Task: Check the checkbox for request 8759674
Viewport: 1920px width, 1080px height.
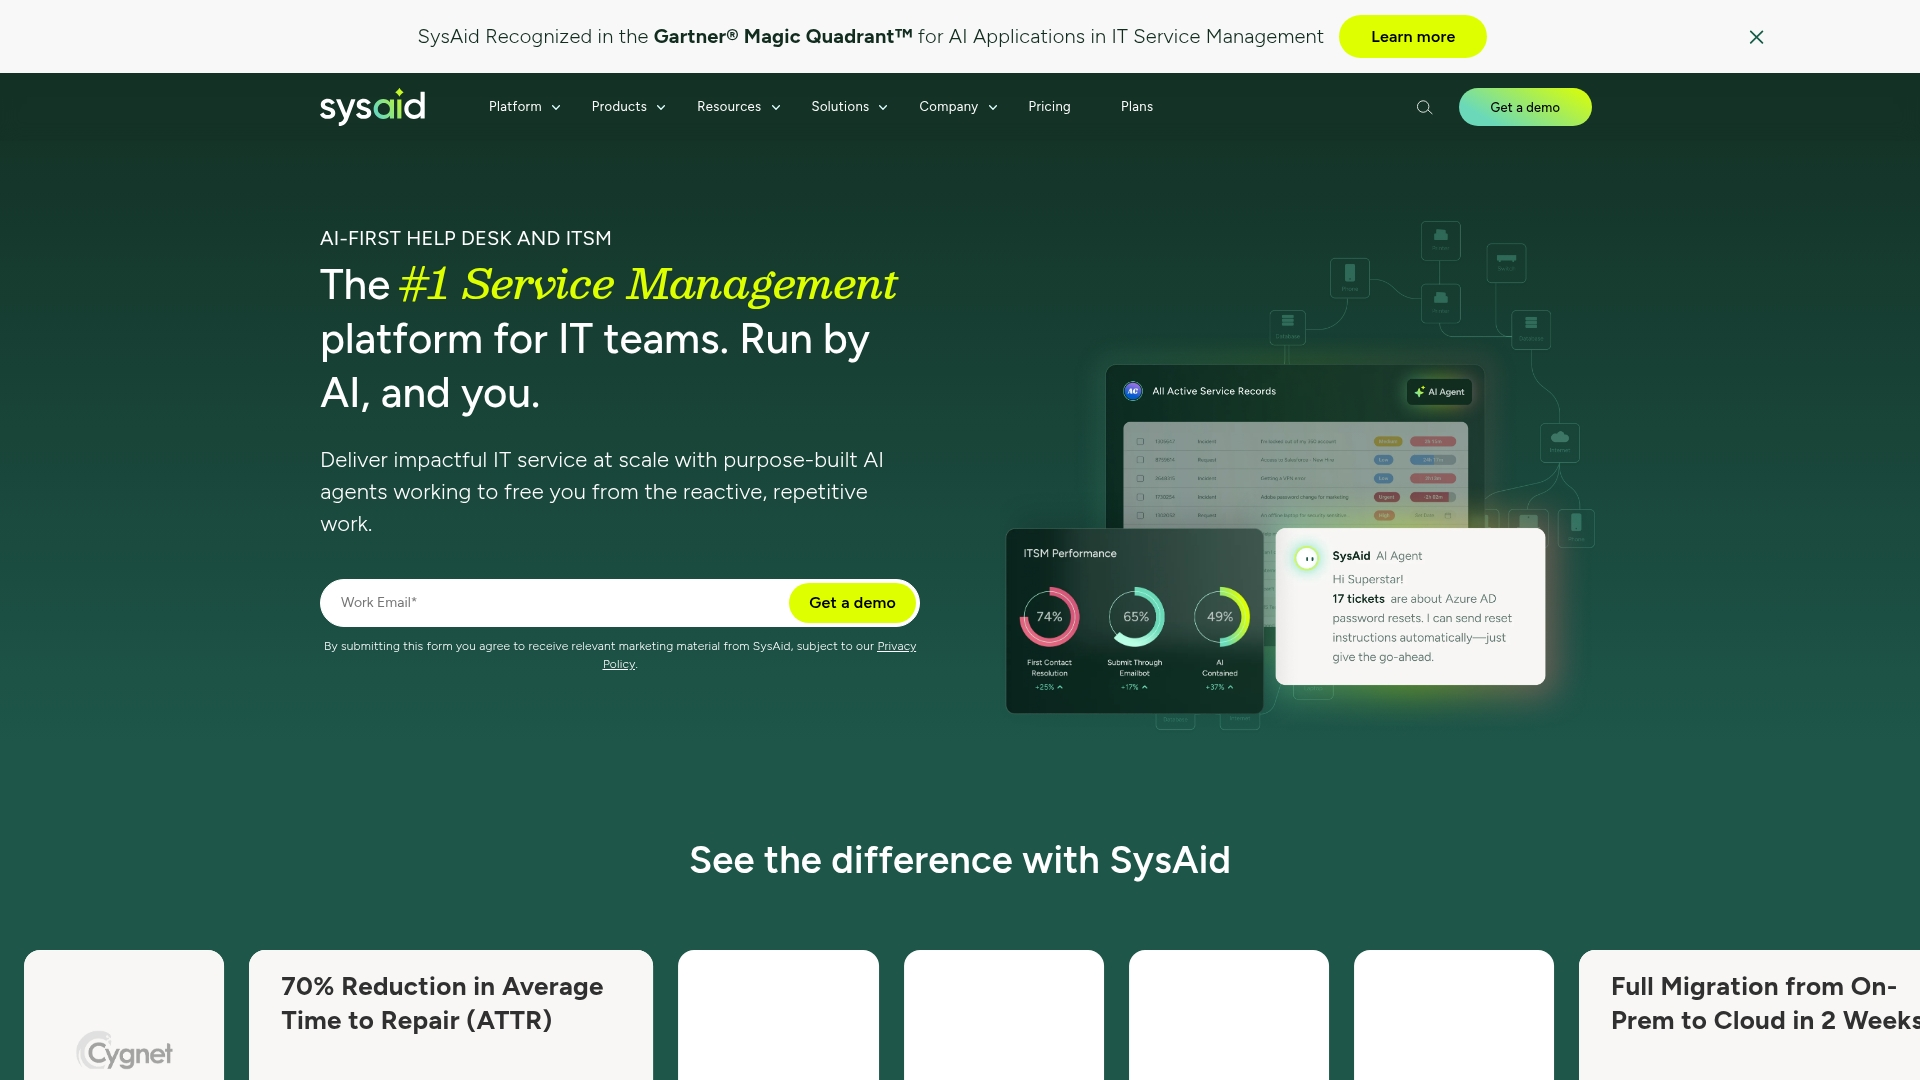Action: coord(1140,460)
